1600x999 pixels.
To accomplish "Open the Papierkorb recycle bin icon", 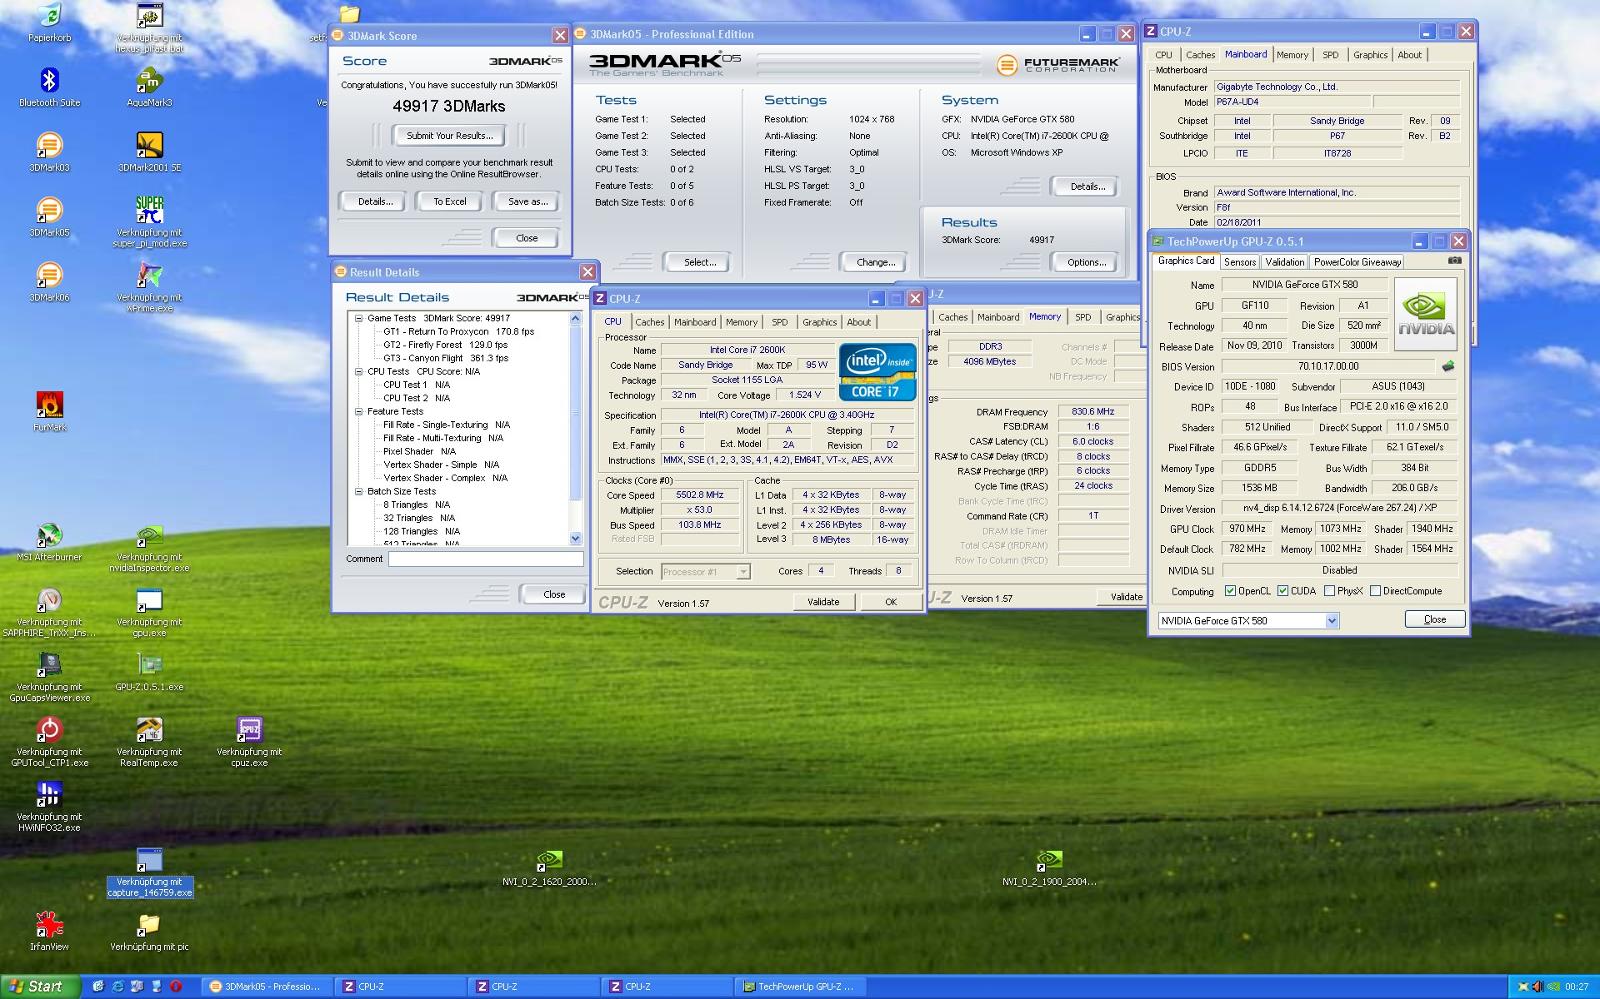I will click(49, 17).
